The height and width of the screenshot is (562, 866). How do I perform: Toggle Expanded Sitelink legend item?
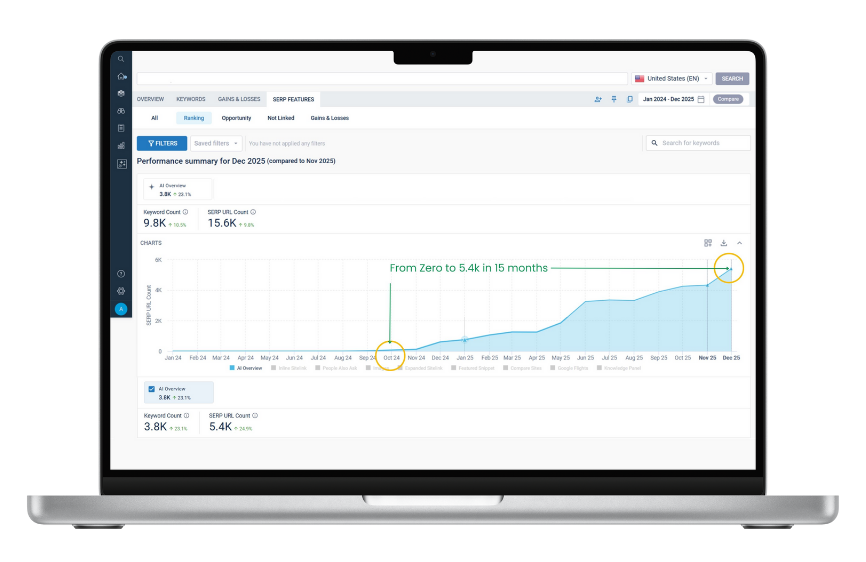click(x=420, y=368)
